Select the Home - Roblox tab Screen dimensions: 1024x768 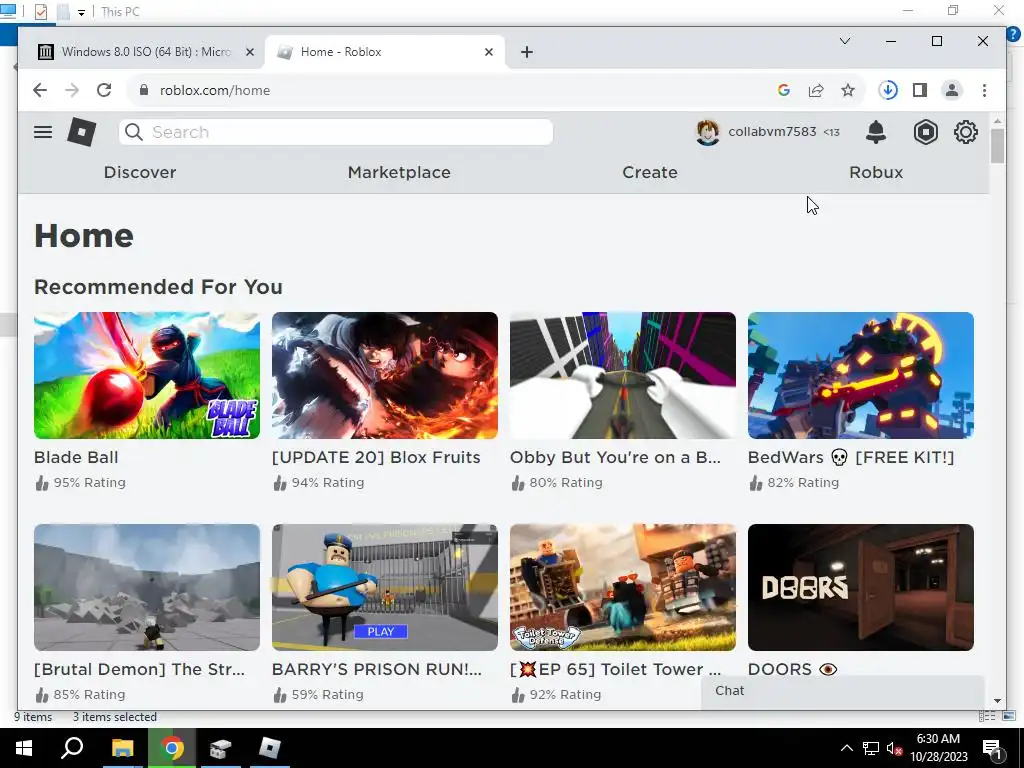pyautogui.click(x=384, y=52)
